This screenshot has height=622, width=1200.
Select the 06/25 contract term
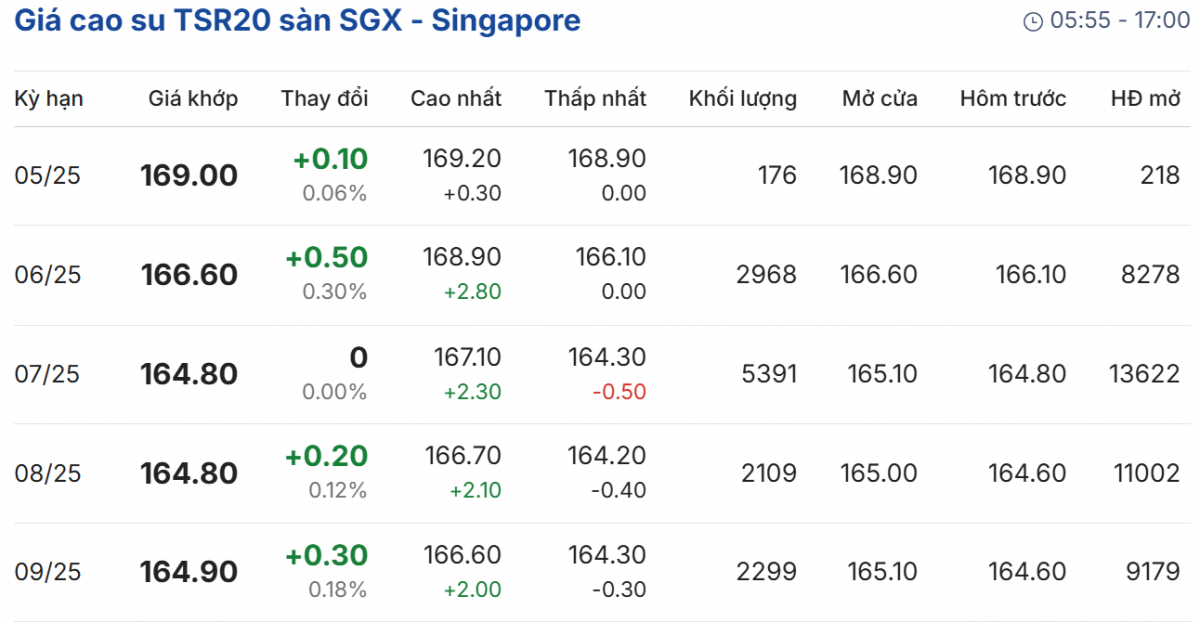[x=48, y=275]
